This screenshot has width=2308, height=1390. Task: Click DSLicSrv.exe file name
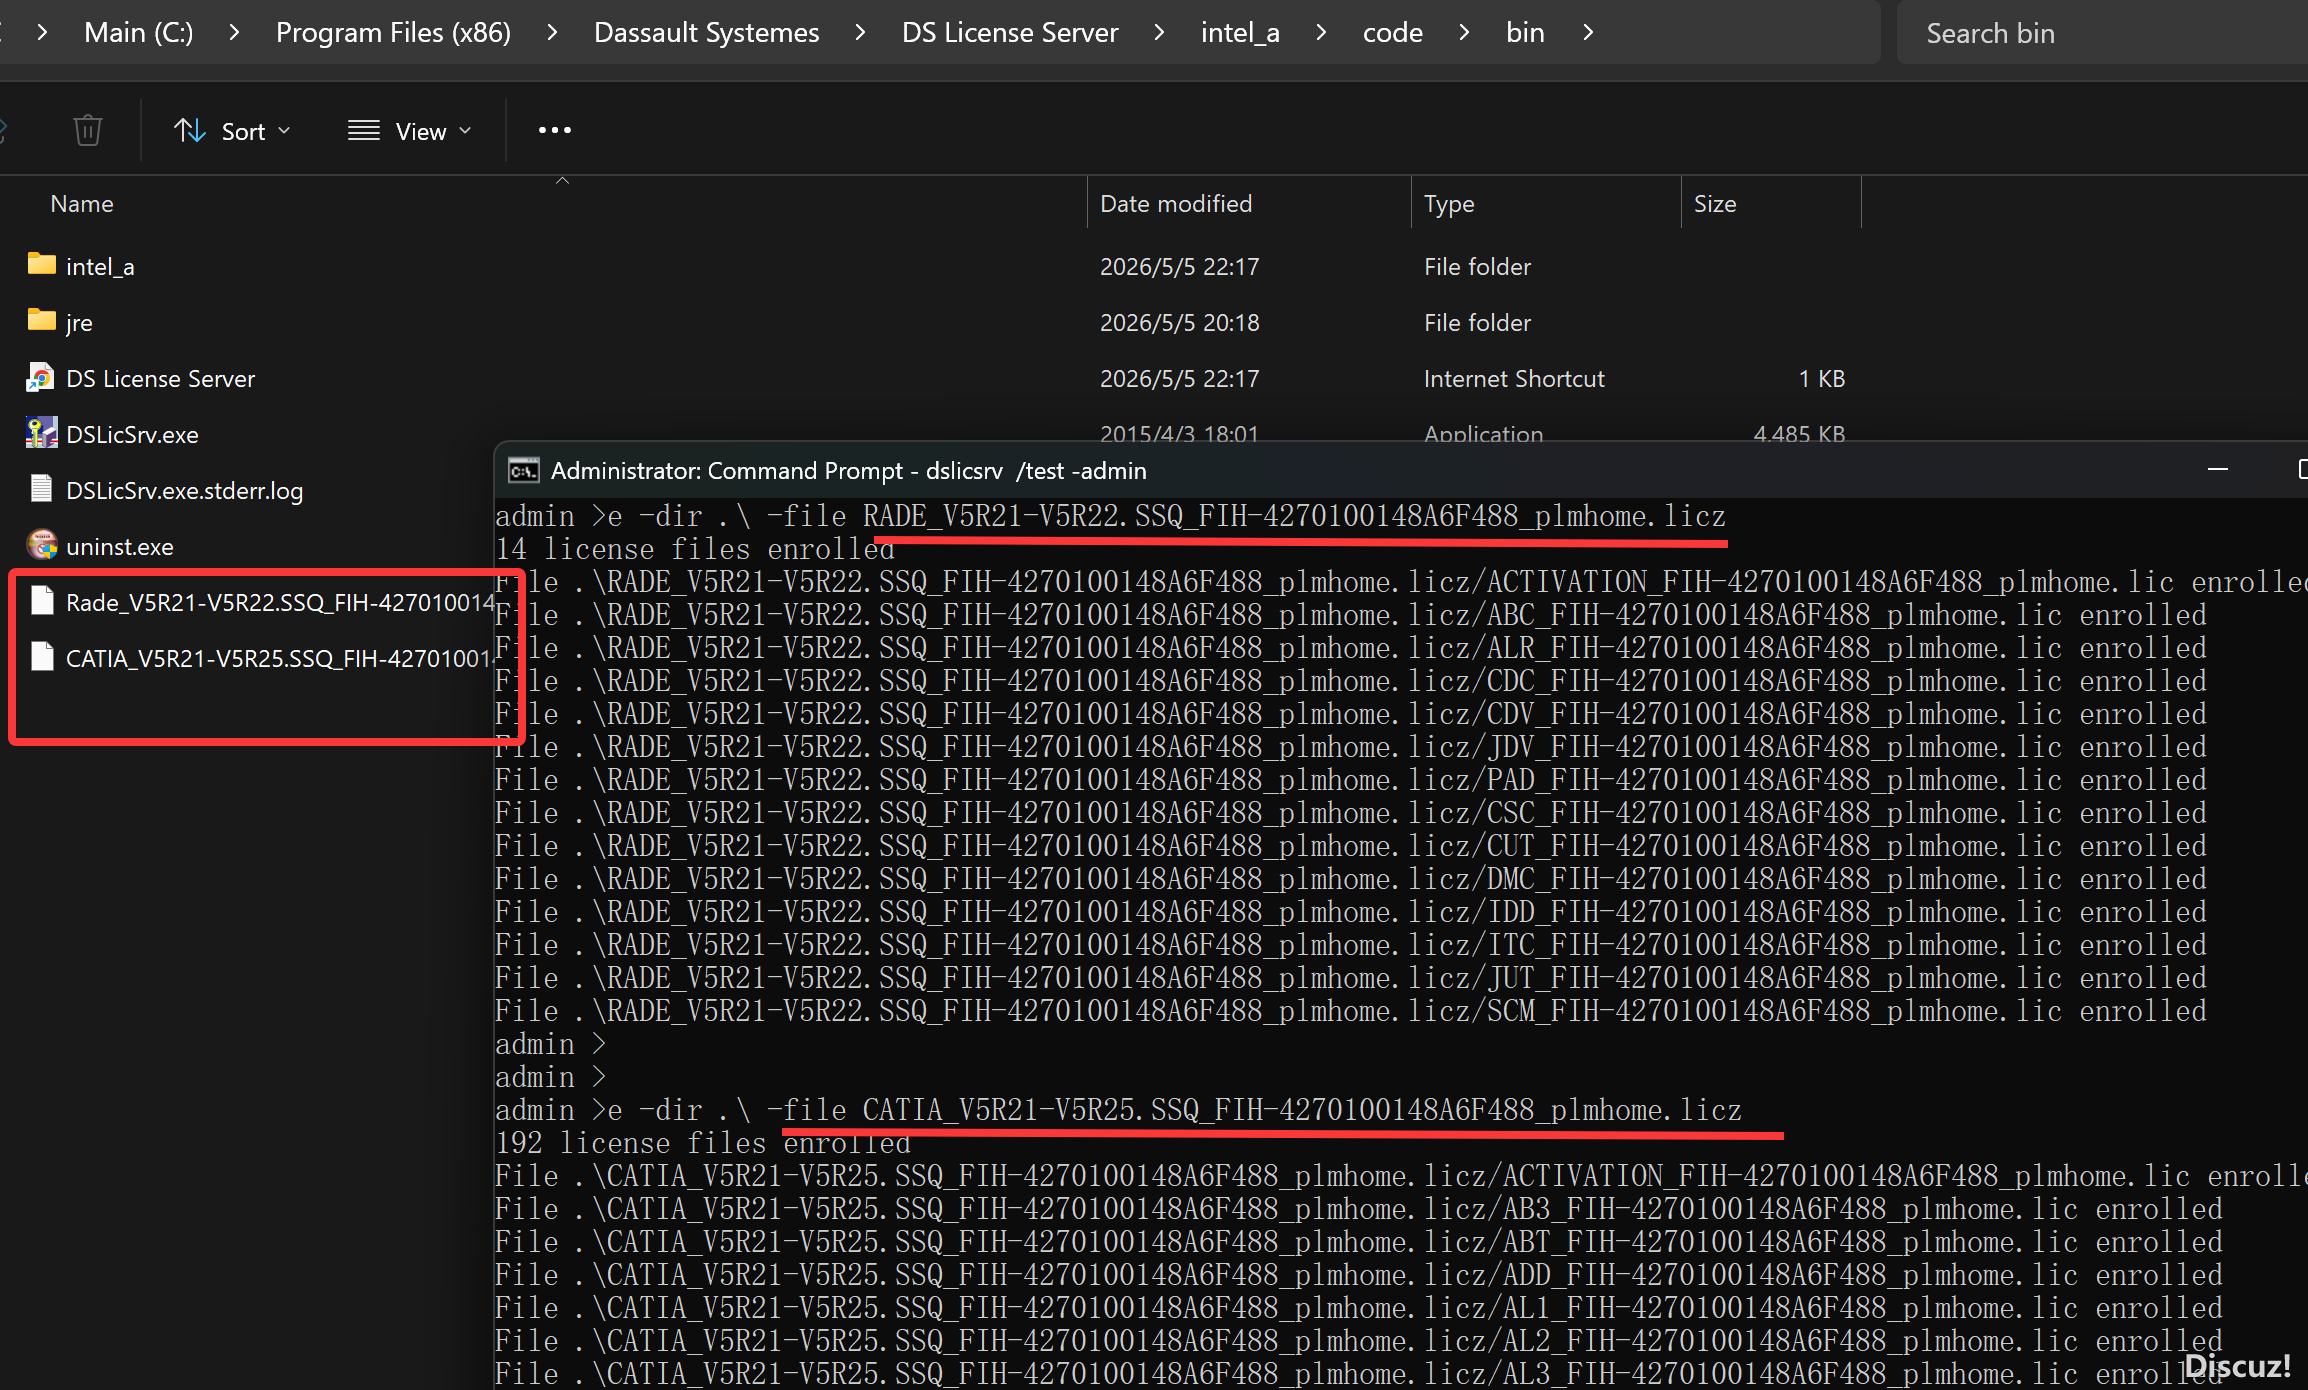pyautogui.click(x=132, y=435)
